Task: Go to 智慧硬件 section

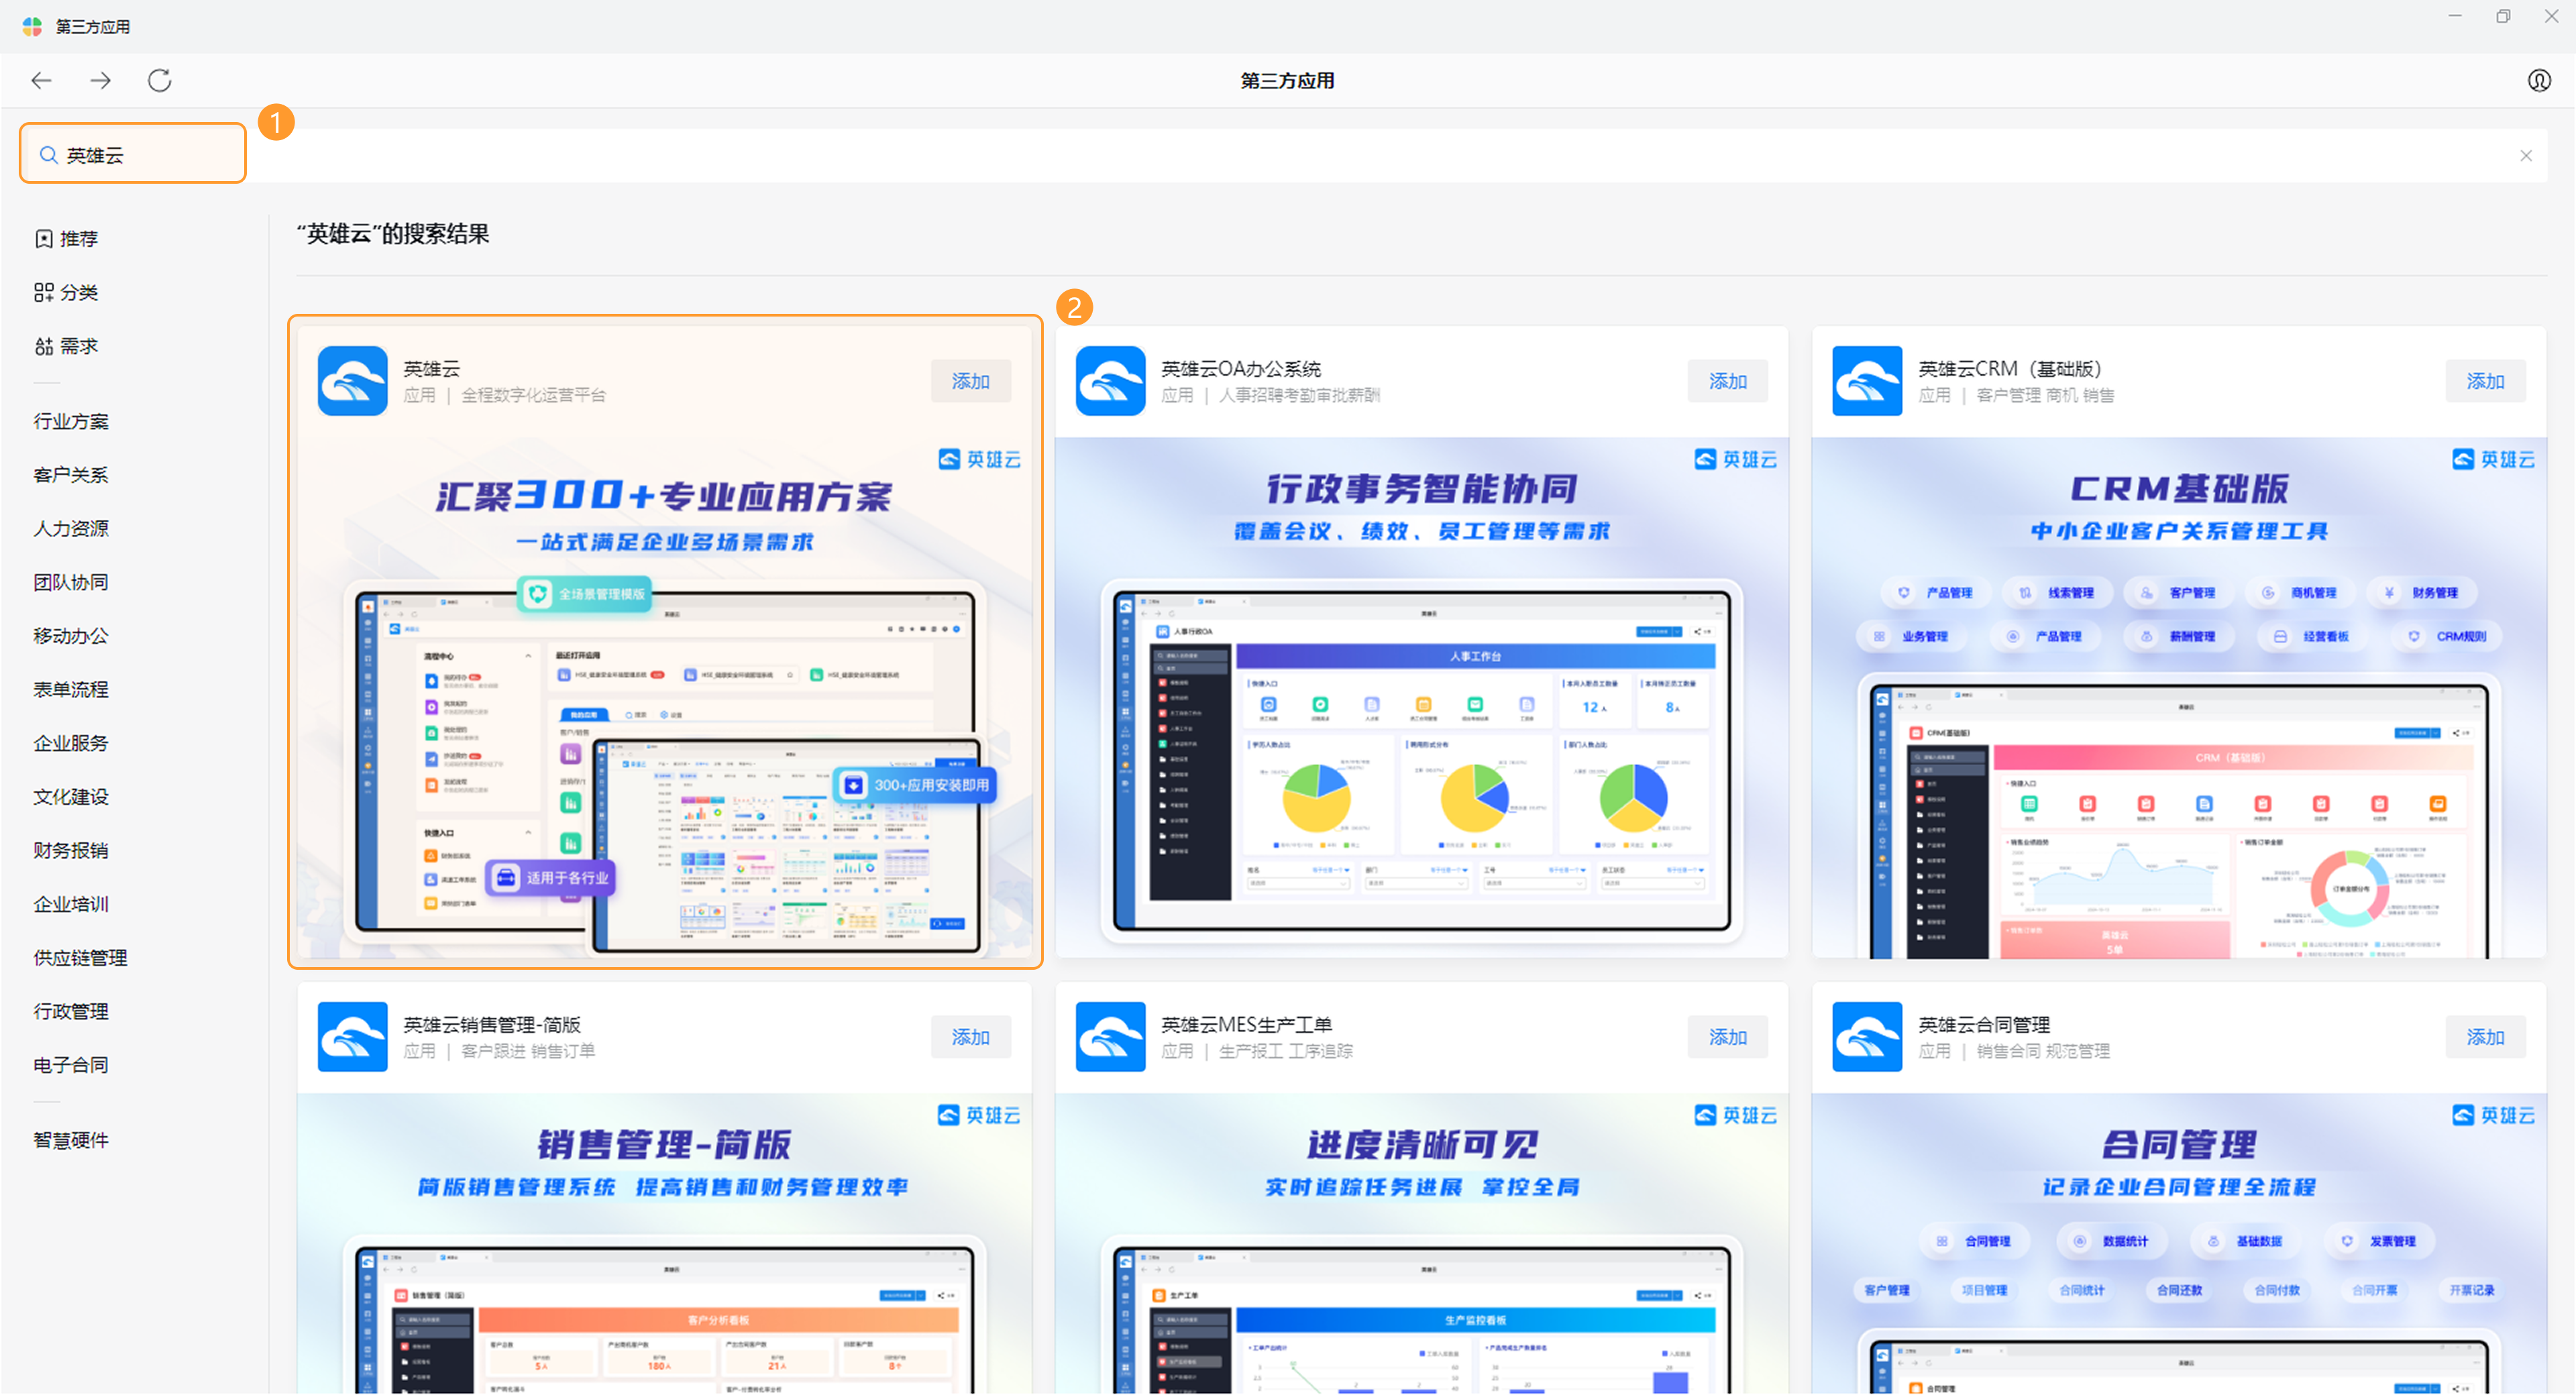Action: click(x=71, y=1140)
